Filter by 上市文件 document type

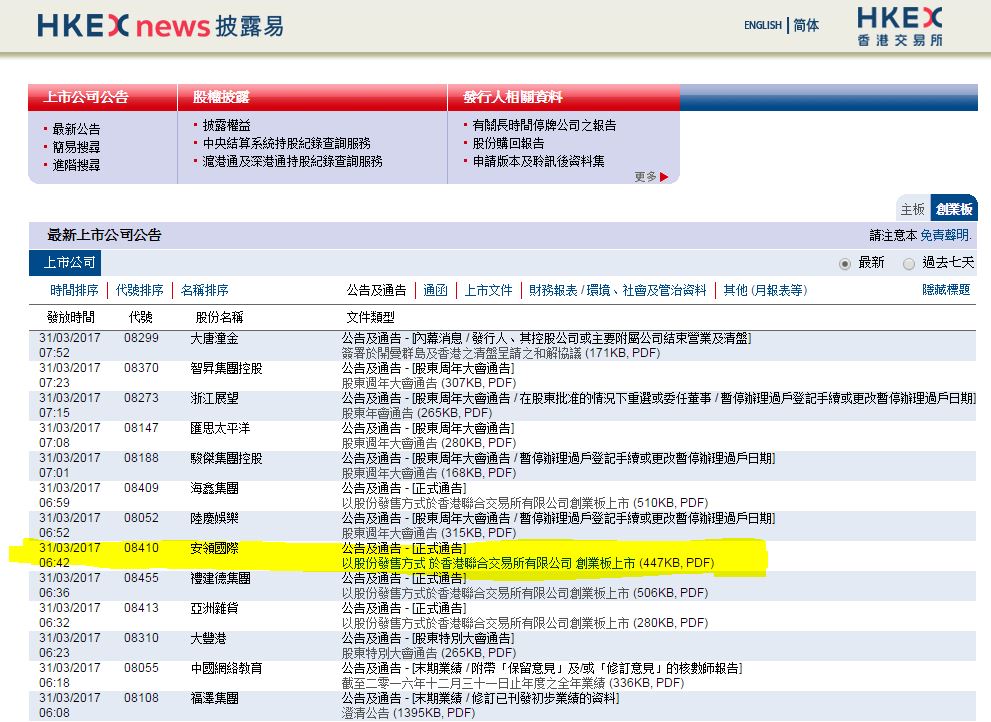(x=489, y=290)
